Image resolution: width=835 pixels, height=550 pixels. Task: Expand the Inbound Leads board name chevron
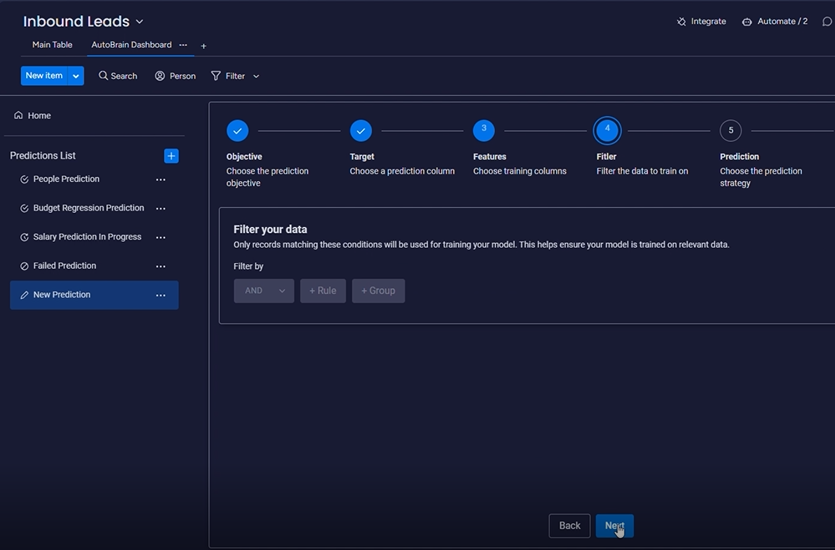pyautogui.click(x=139, y=22)
